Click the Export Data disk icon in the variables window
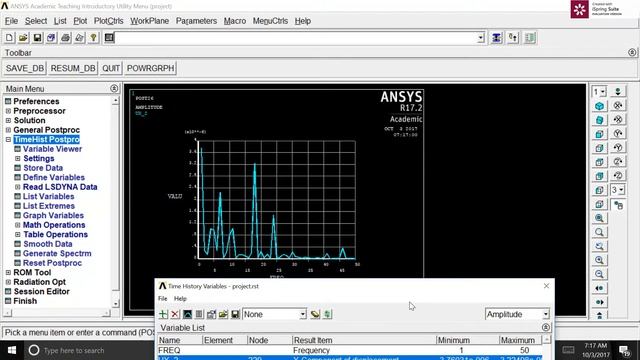 click(x=235, y=314)
